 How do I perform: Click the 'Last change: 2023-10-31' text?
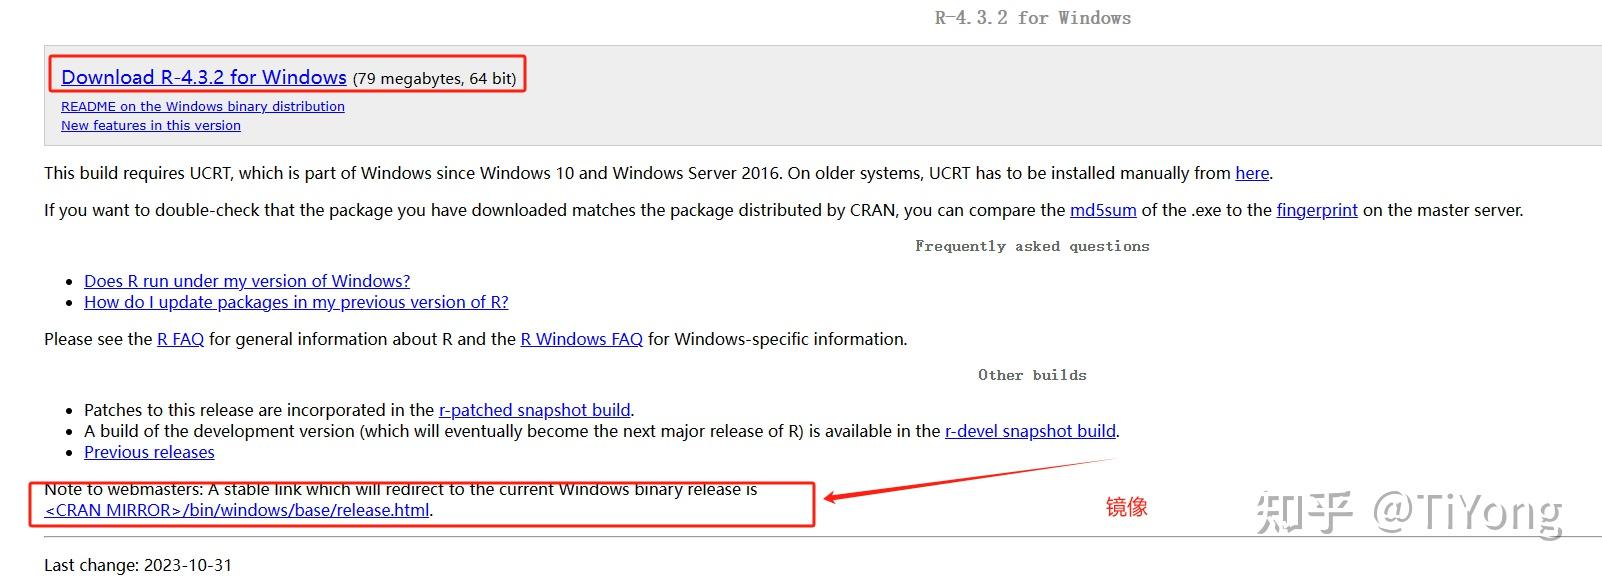(138, 565)
